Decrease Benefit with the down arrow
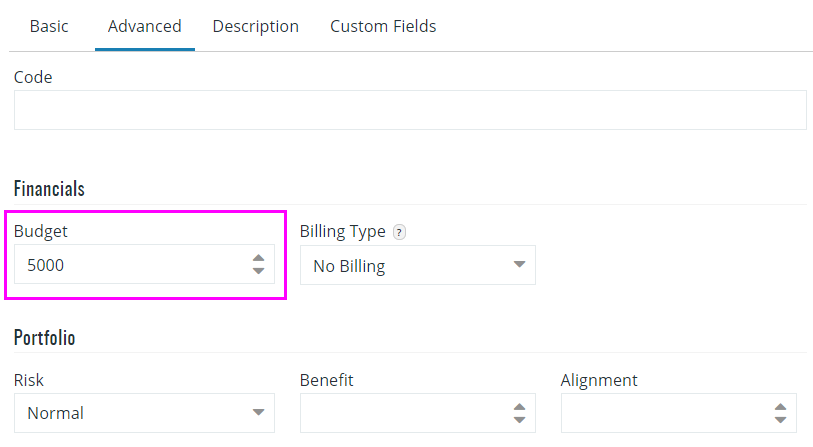The width and height of the screenshot is (813, 447). point(519,420)
